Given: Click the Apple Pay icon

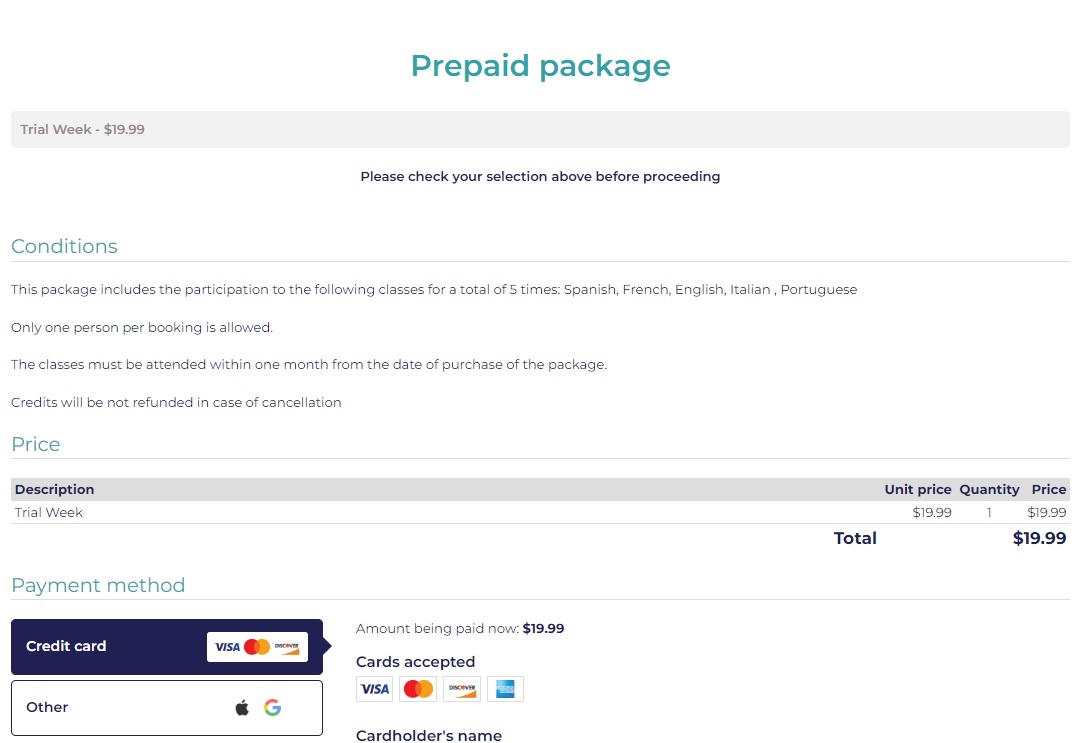Looking at the screenshot, I should click(x=242, y=708).
